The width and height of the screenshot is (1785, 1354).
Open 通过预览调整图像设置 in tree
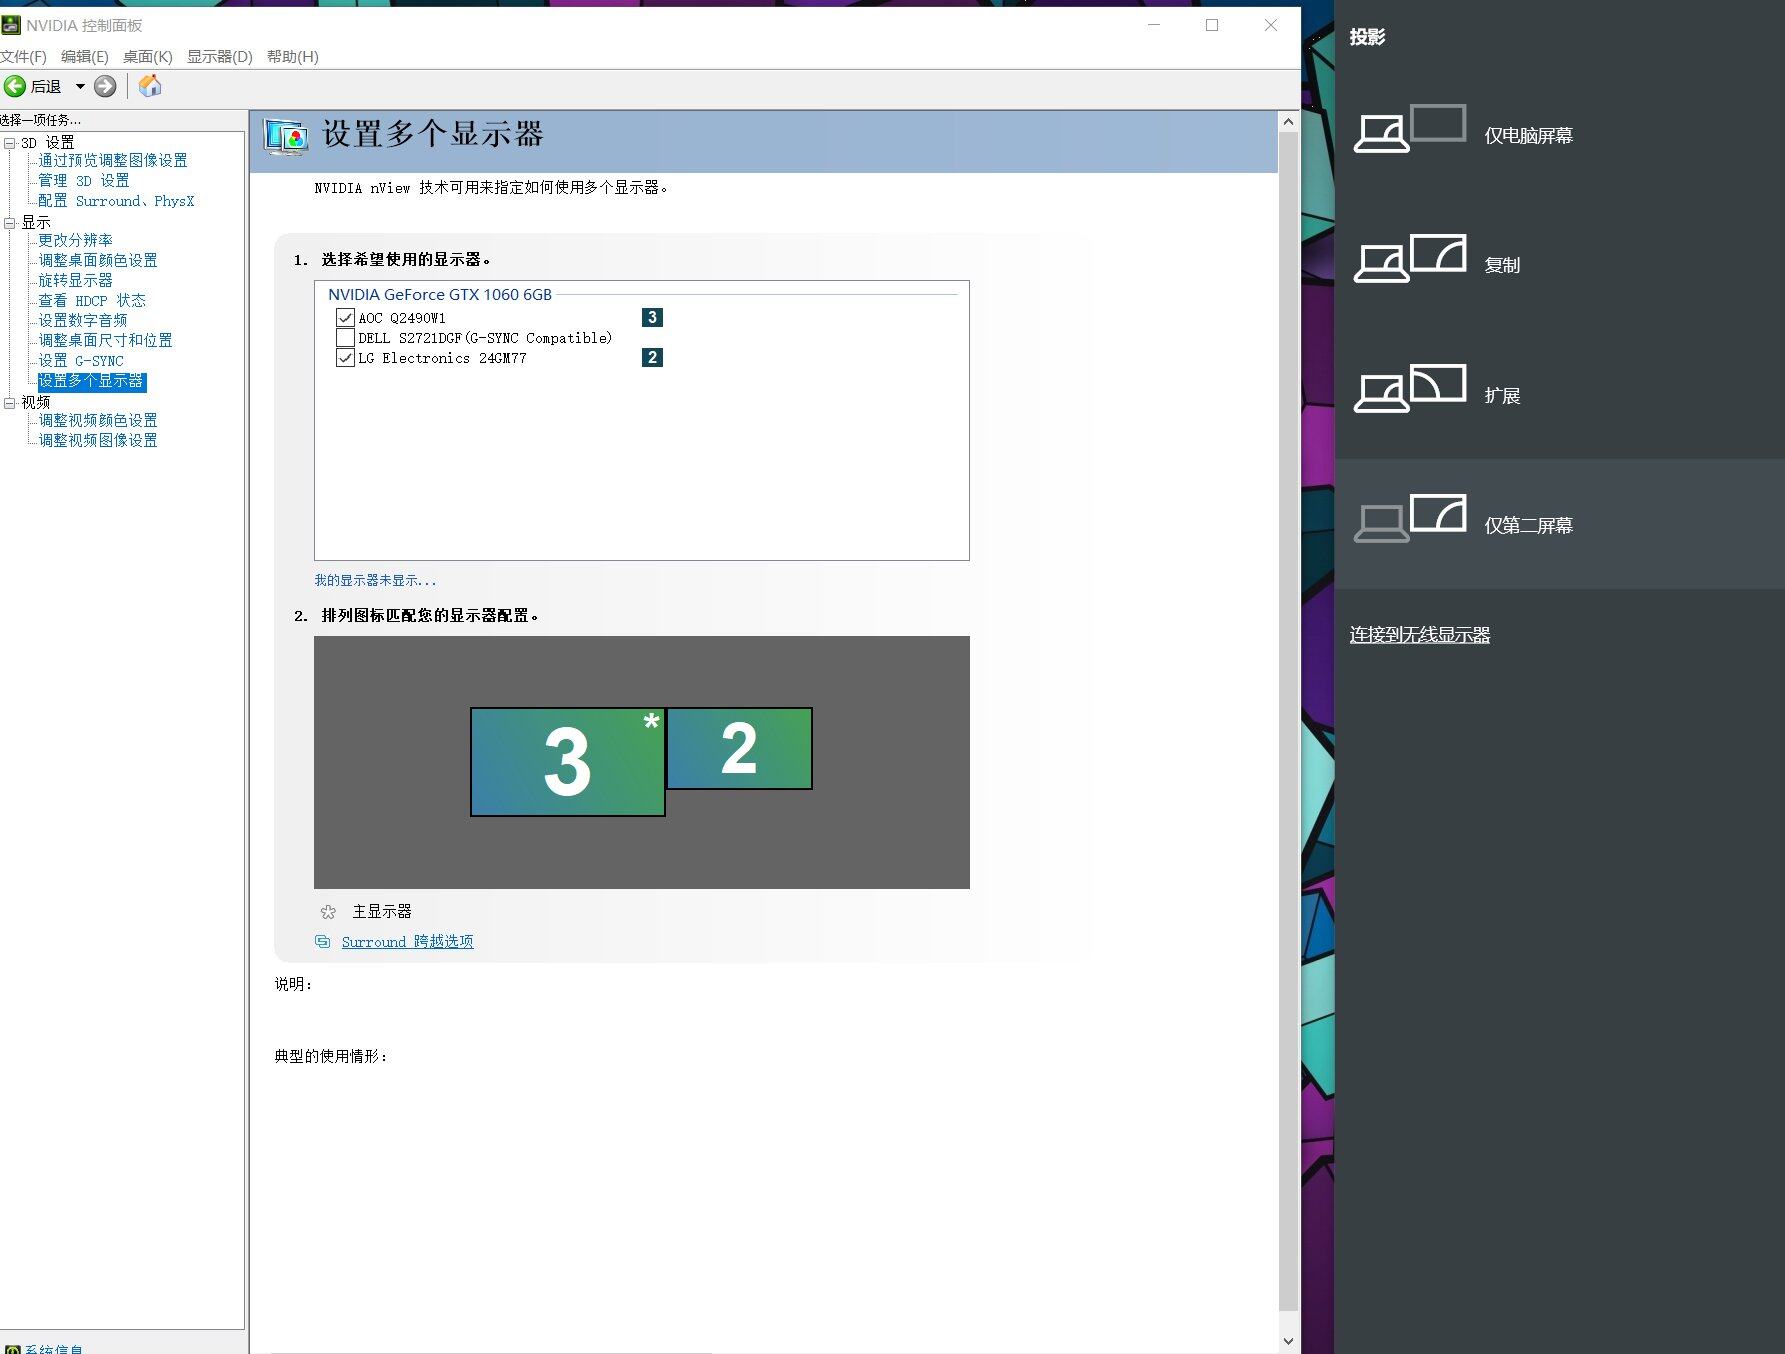pos(113,161)
